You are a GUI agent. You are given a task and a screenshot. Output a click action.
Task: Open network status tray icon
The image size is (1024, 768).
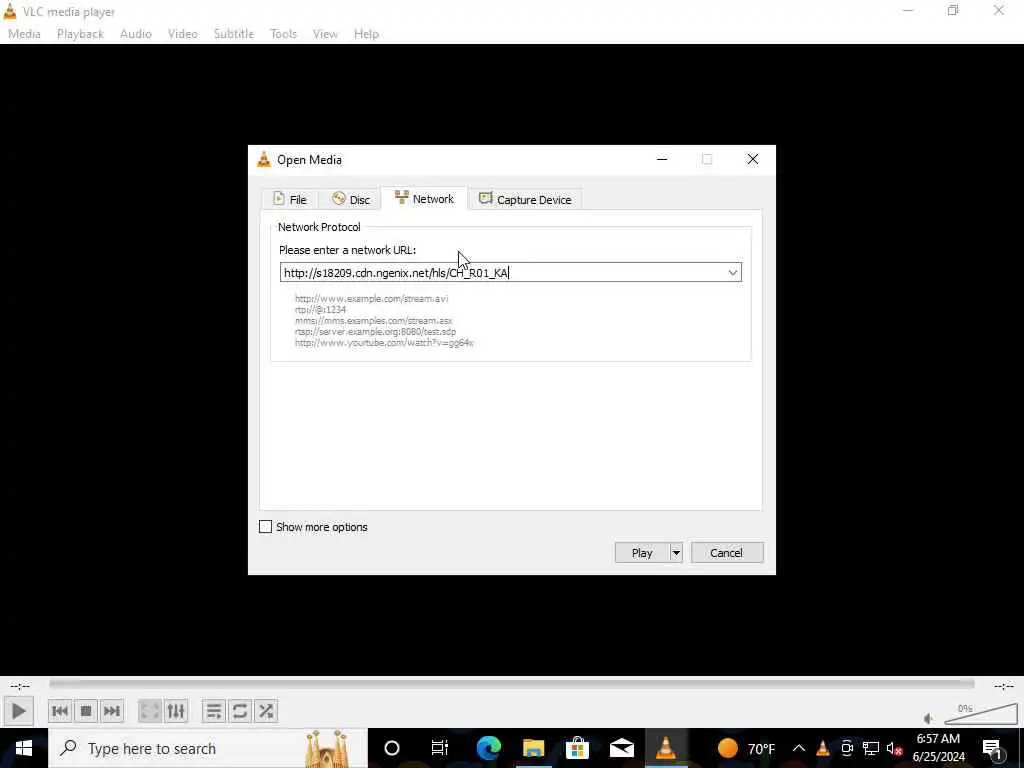[871, 748]
